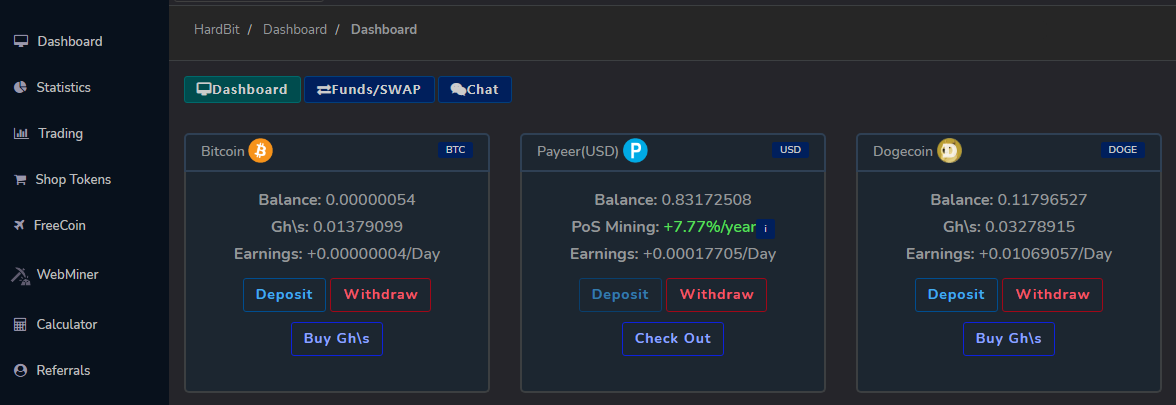
Task: Buy Gh\s for Bitcoin
Action: [x=337, y=339]
